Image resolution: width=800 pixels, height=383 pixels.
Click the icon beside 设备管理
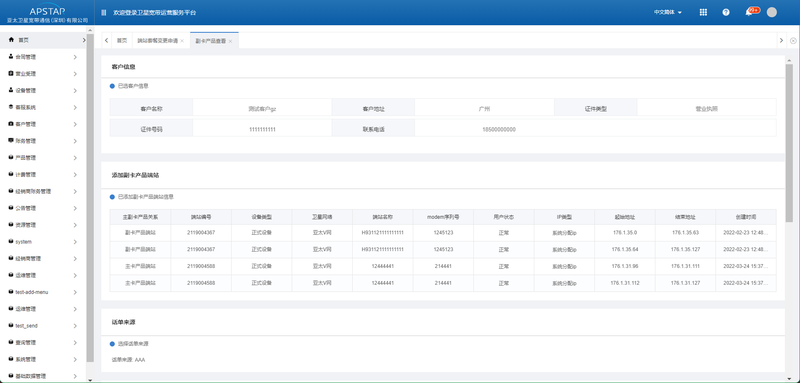tap(11, 90)
